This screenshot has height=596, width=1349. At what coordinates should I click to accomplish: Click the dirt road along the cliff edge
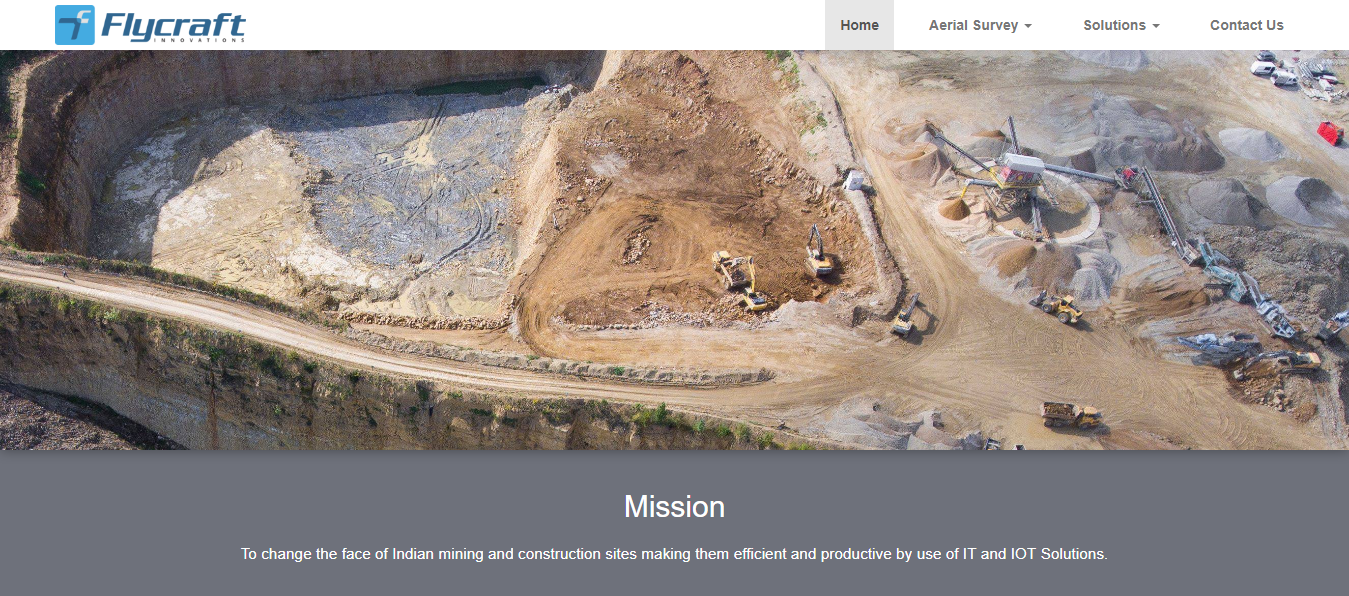click(x=300, y=320)
